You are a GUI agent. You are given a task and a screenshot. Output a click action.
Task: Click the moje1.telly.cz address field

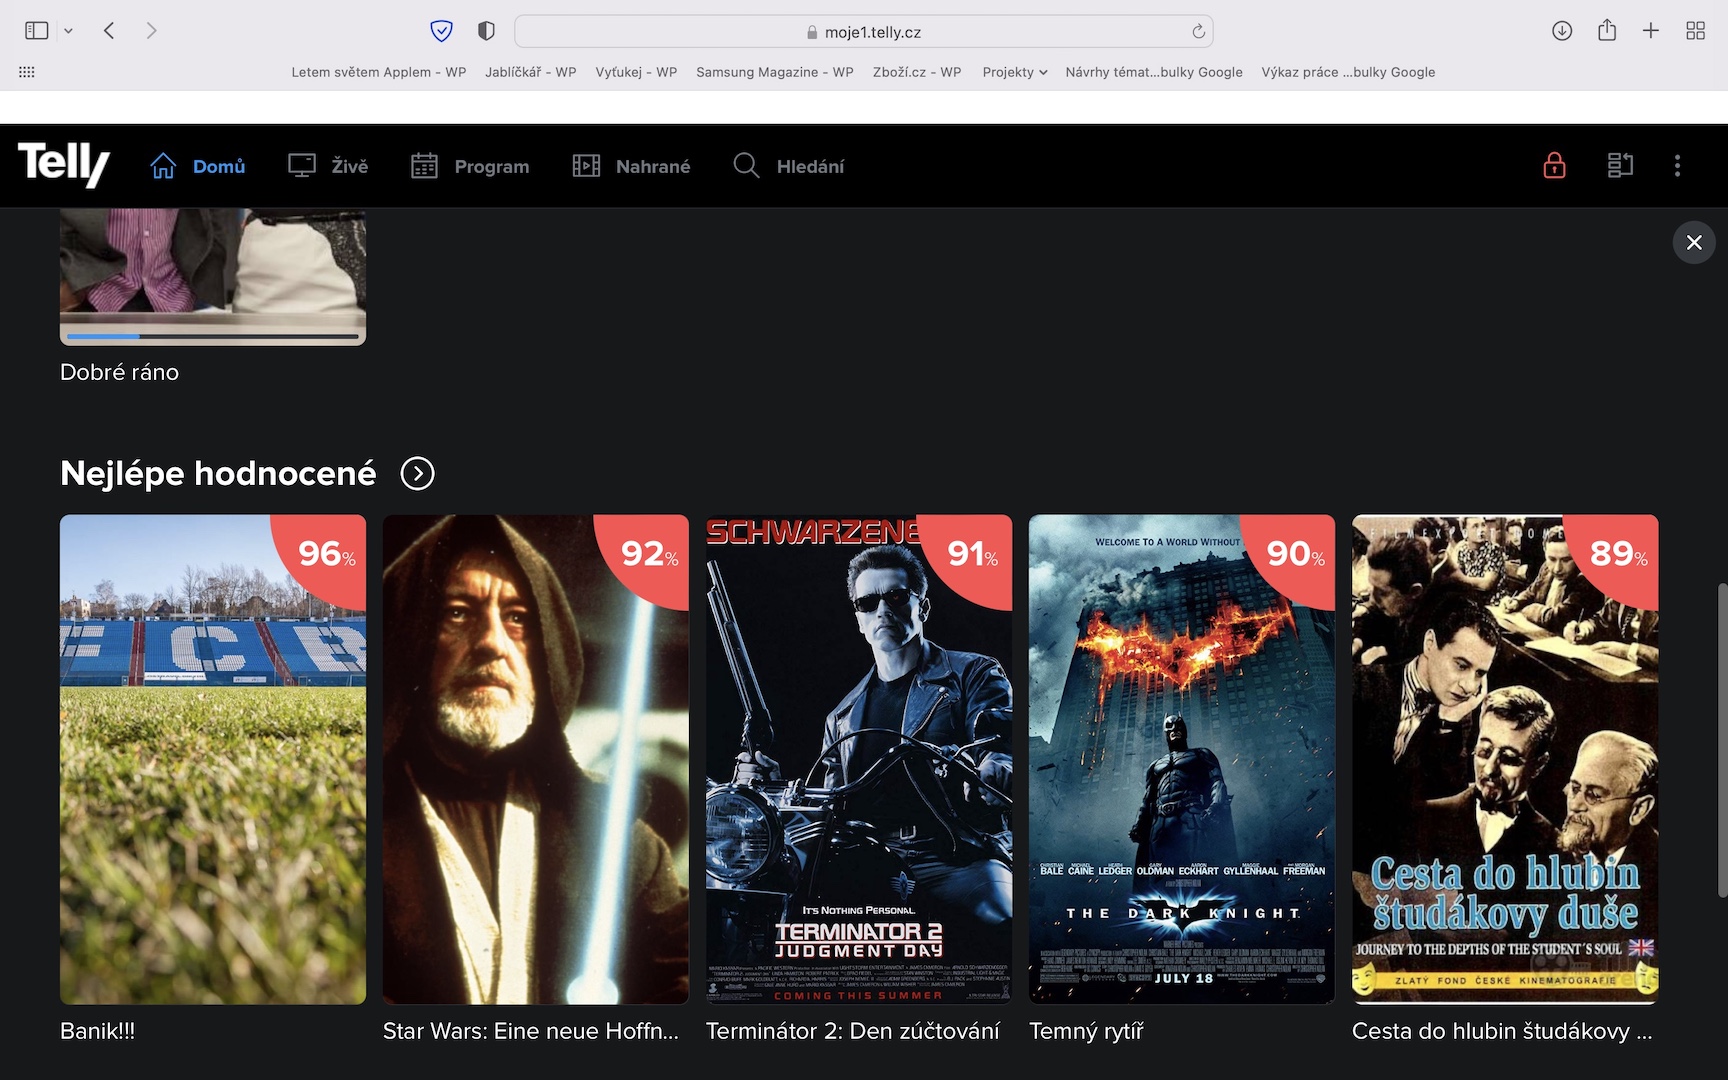(x=863, y=32)
